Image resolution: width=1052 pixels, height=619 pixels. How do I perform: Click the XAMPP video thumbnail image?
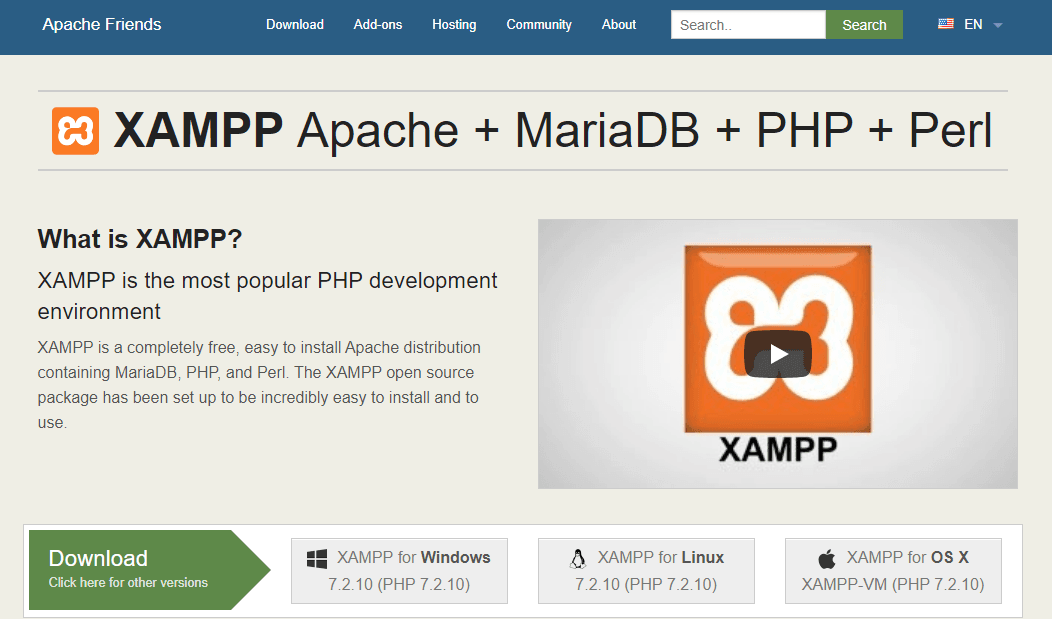point(778,354)
